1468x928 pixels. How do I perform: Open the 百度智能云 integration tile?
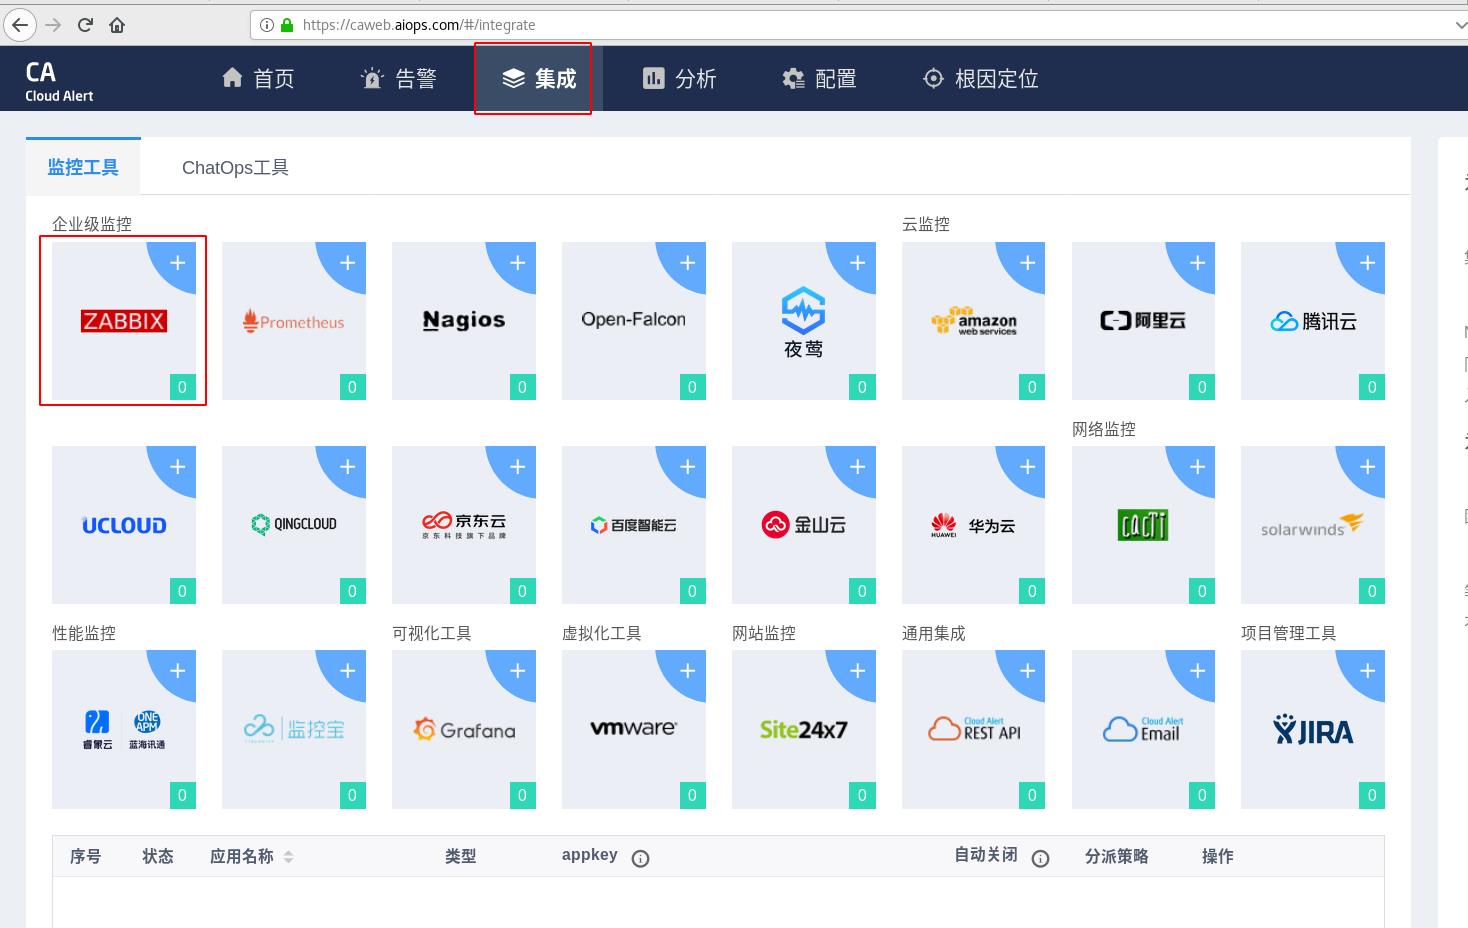point(634,525)
